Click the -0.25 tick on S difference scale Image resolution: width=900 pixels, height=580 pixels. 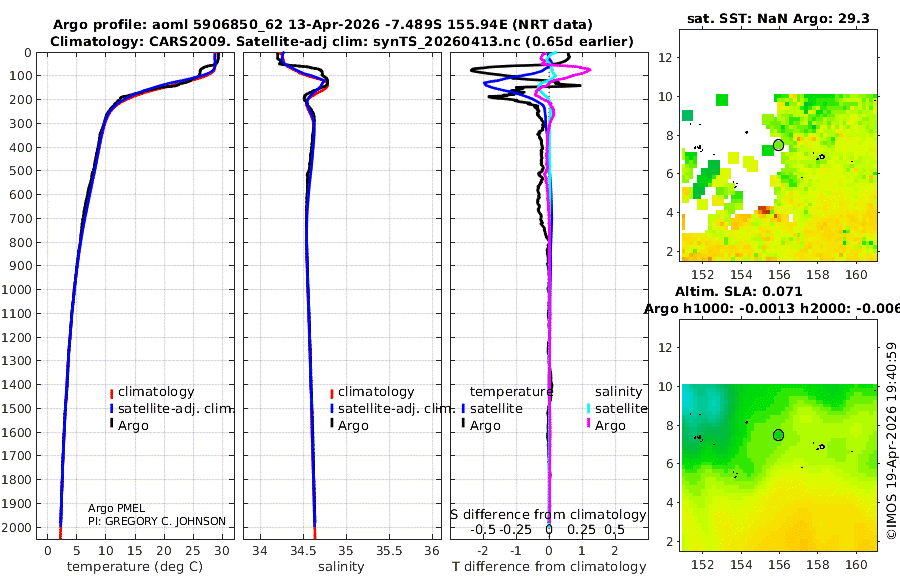pos(515,529)
